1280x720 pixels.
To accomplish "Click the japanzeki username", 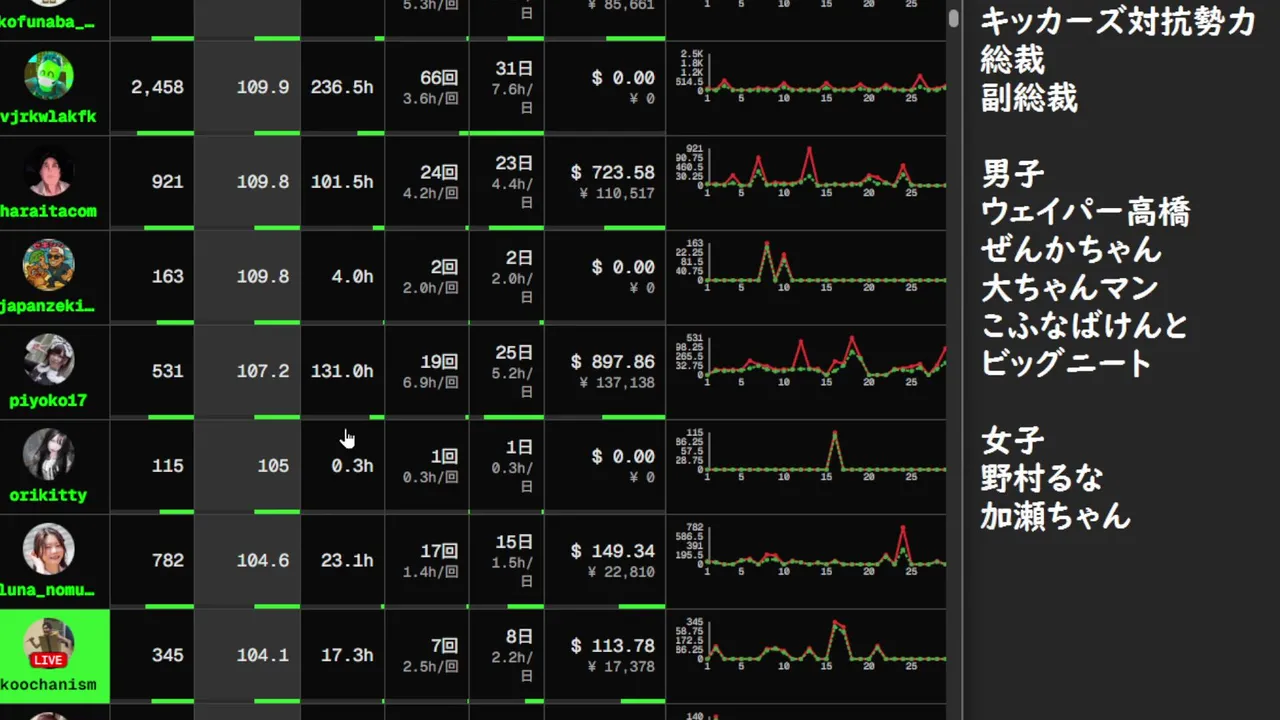I will click(48, 306).
